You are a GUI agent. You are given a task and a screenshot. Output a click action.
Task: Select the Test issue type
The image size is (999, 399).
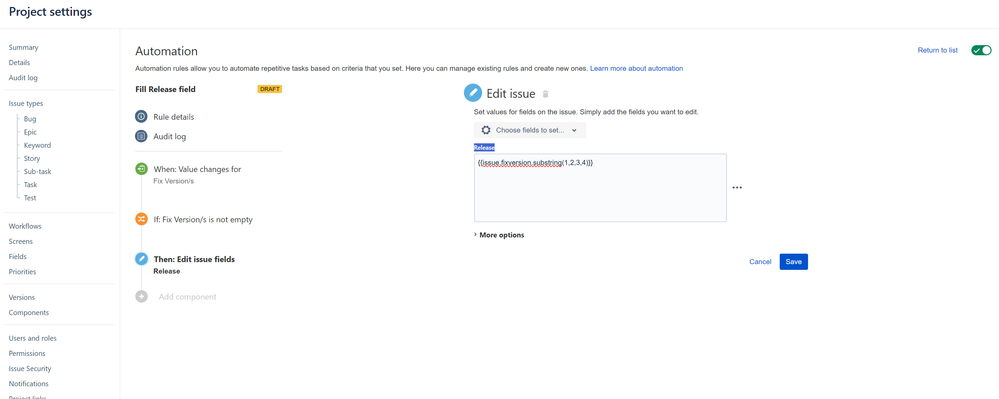(x=30, y=198)
